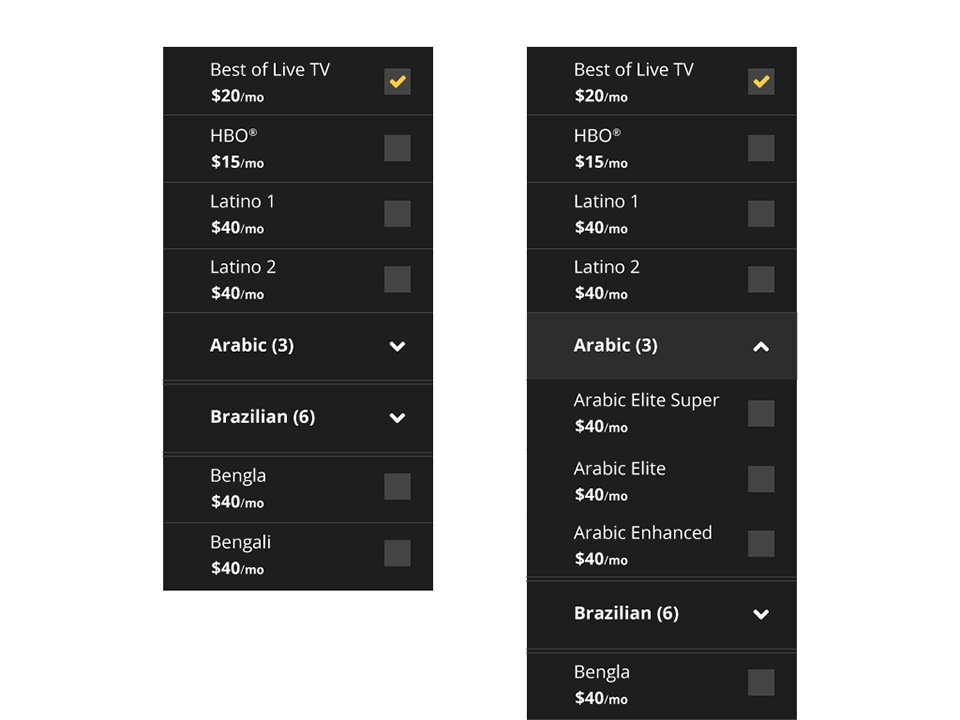The image size is (960, 720).
Task: Select Latino 1 checkbox in right list
Action: (x=761, y=214)
